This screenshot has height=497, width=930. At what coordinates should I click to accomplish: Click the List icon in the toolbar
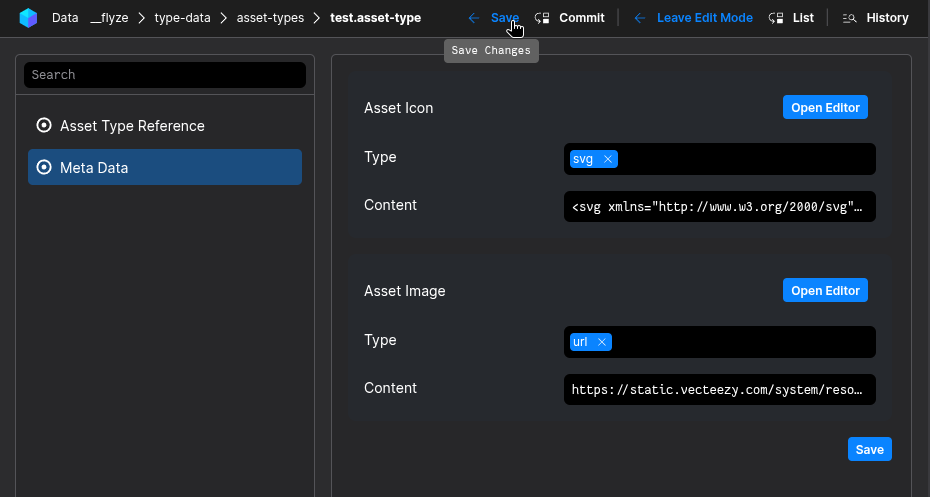[x=776, y=18]
